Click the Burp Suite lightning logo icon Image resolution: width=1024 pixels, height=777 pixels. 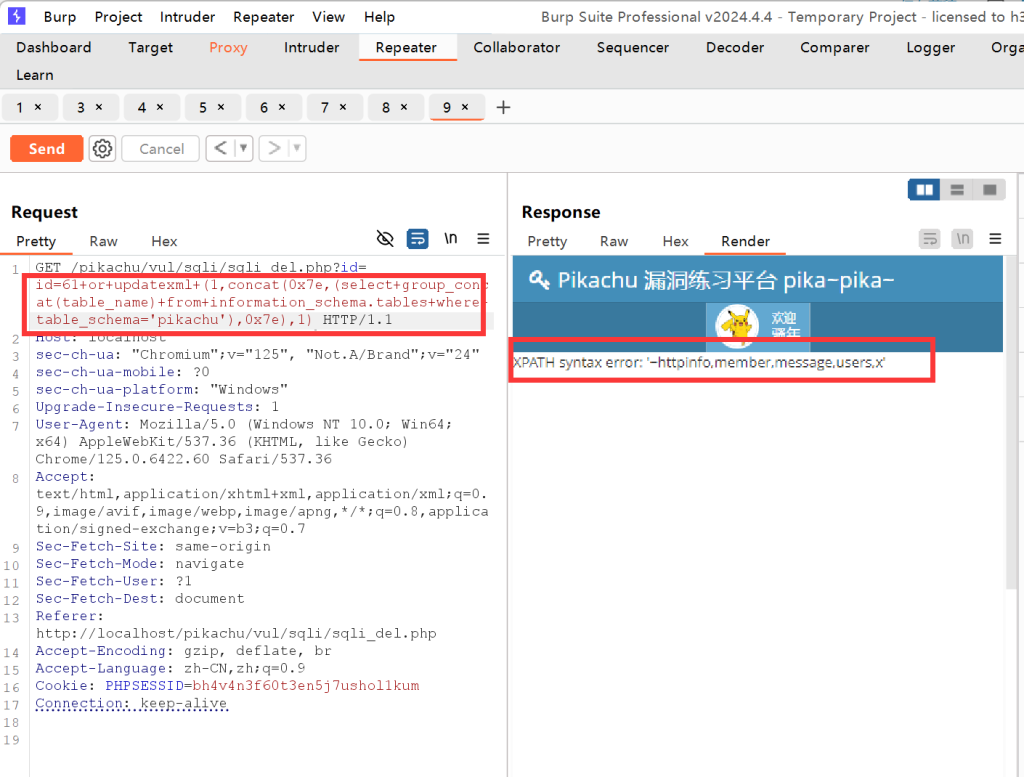[16, 16]
